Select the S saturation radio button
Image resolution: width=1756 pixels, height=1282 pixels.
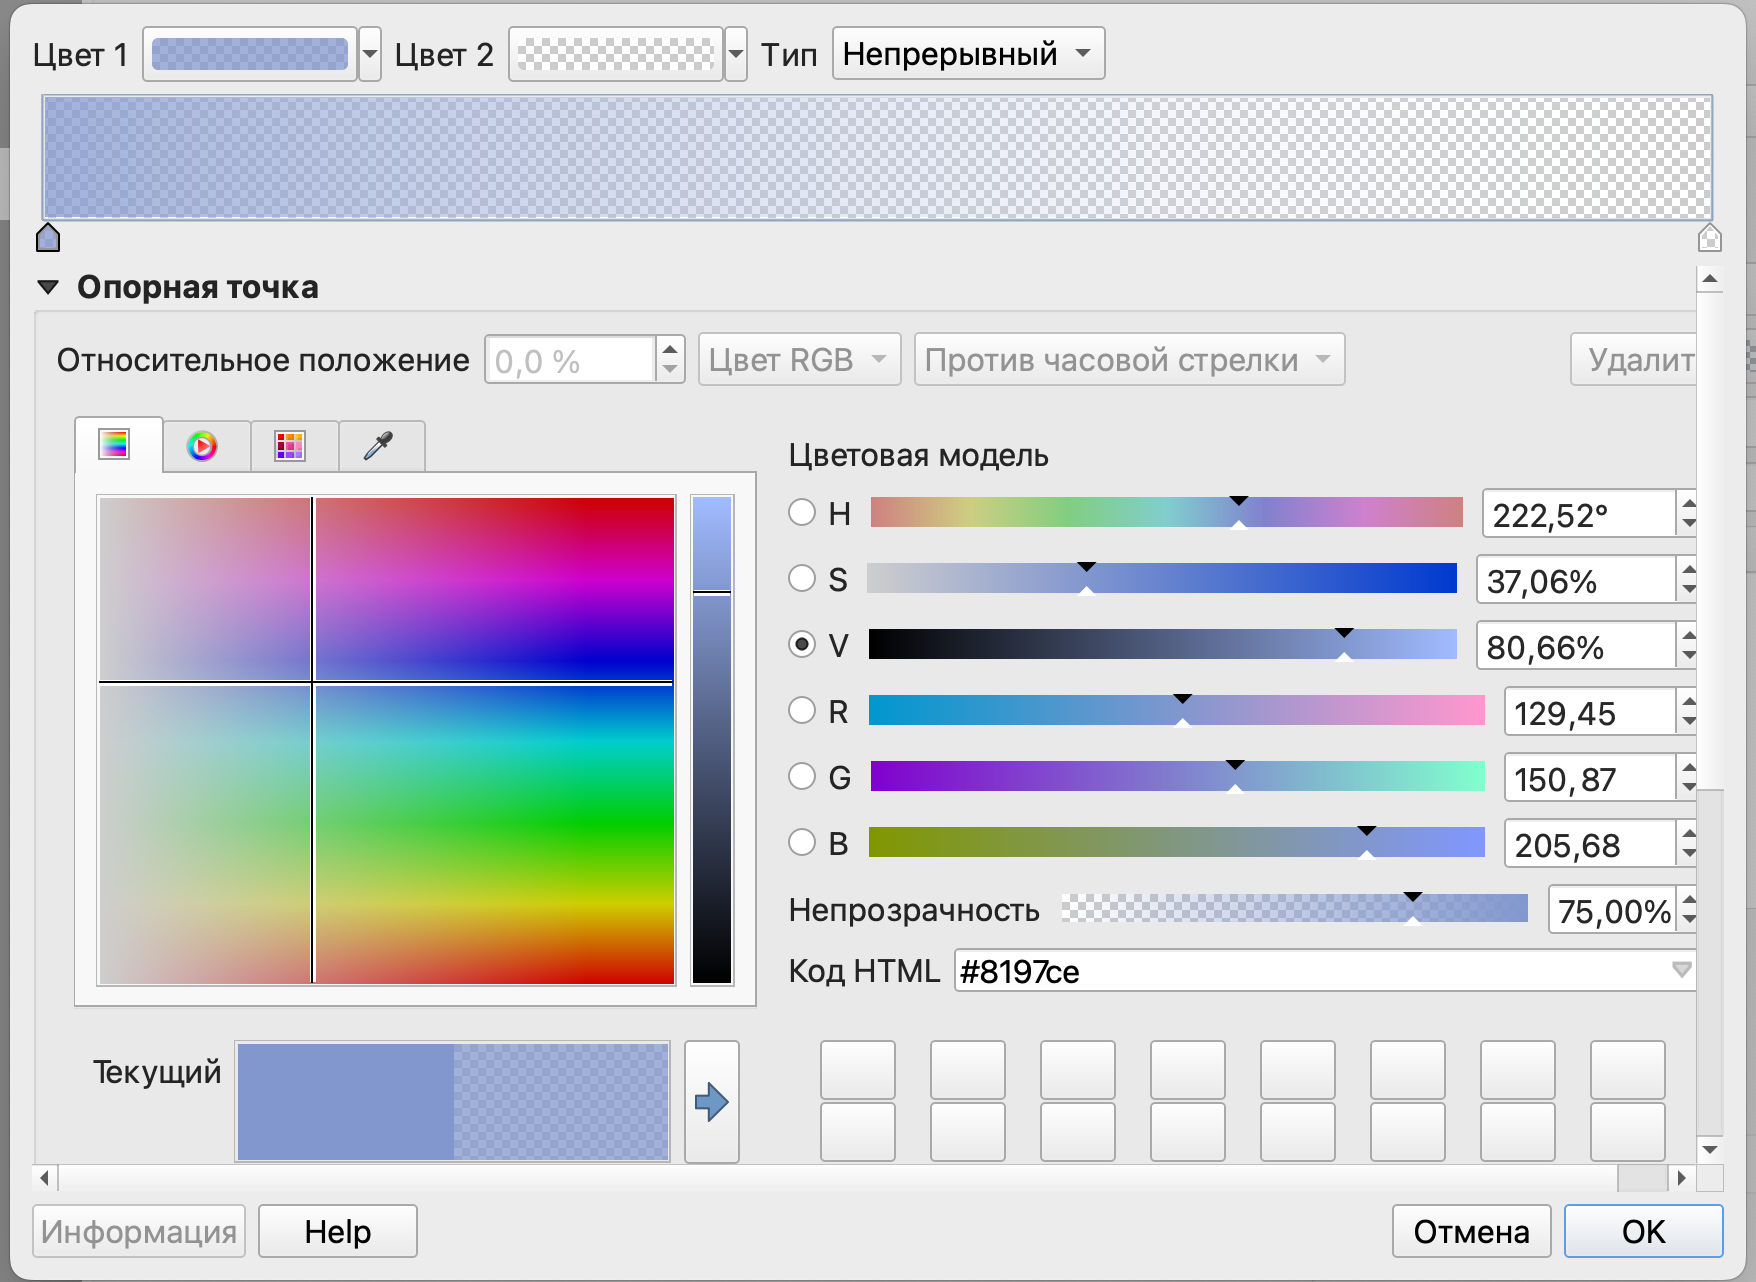[x=802, y=579]
